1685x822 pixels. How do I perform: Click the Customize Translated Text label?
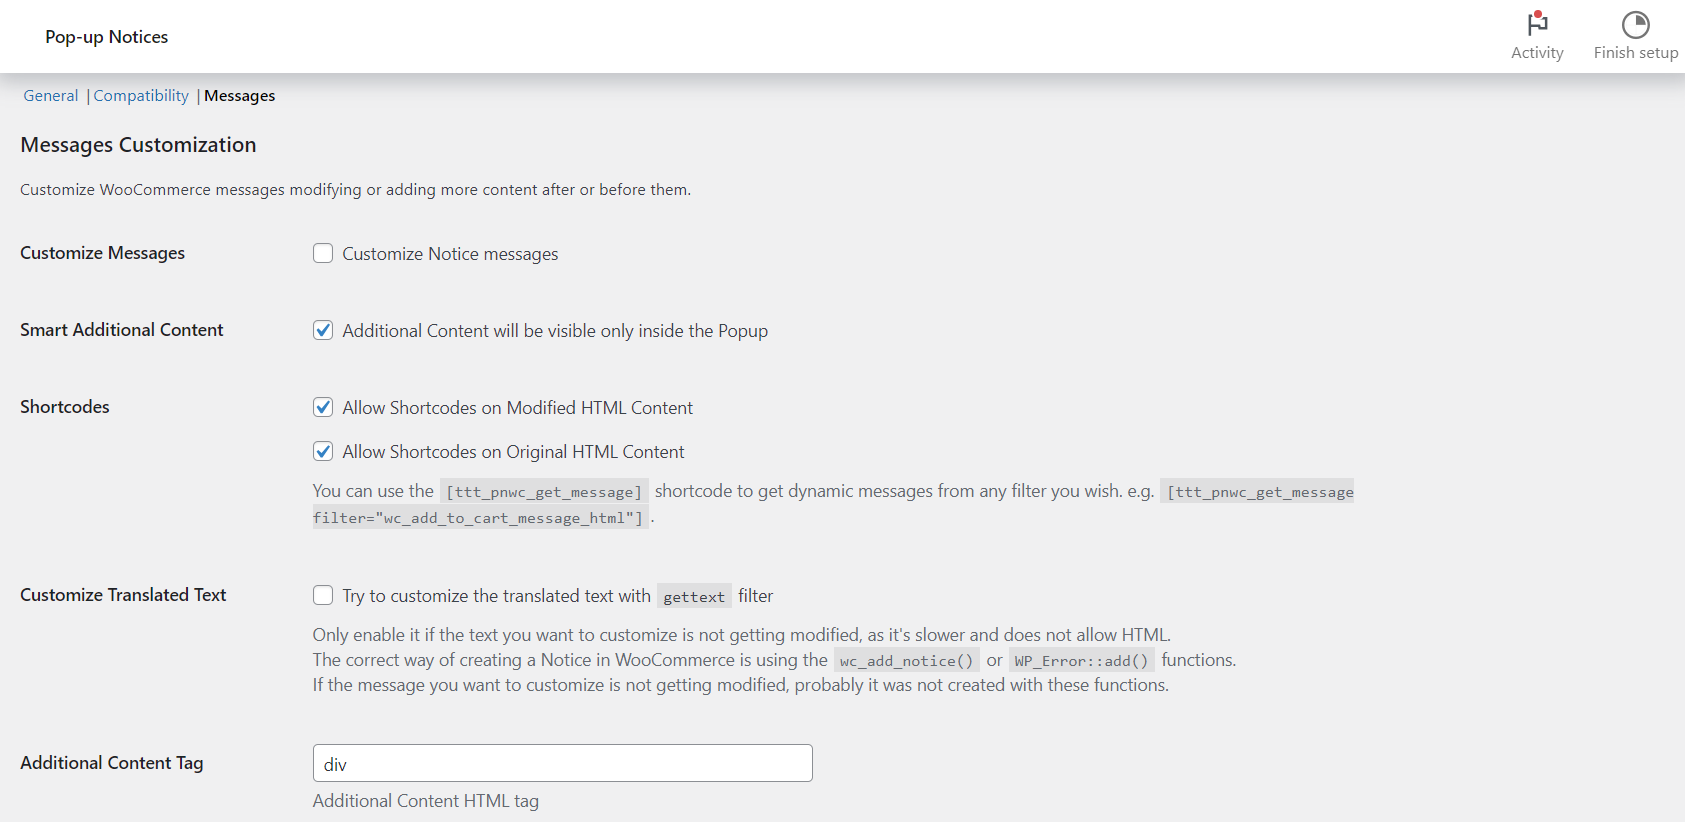[123, 595]
